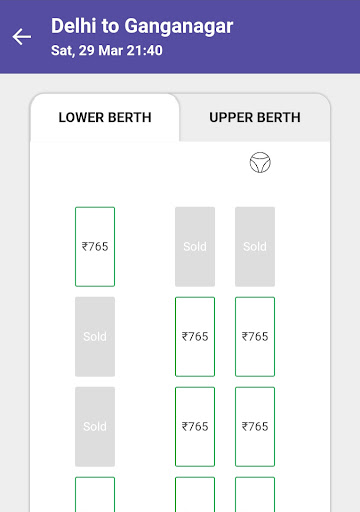
Task: Tap the back arrow icon
Action: [x=22, y=37]
